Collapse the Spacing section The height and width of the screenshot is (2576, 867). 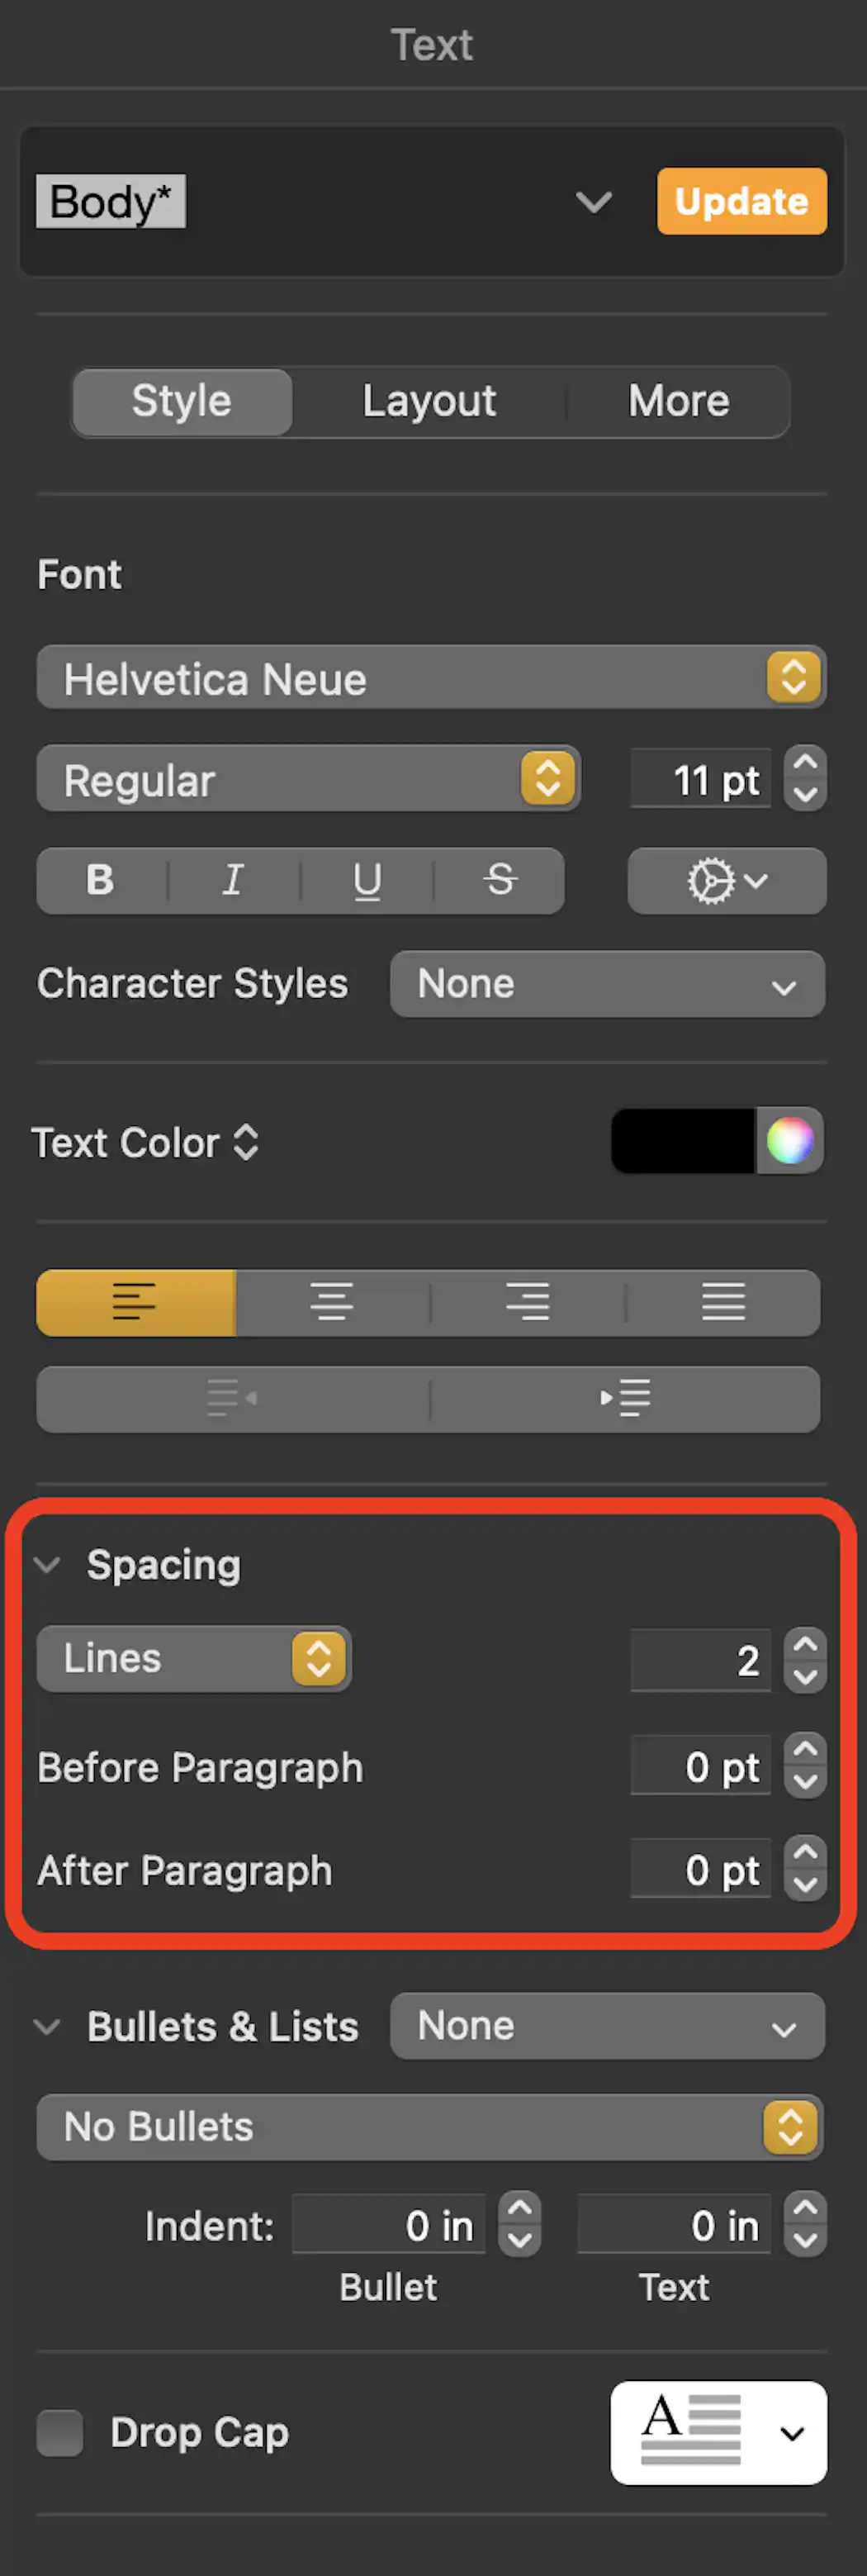pos(46,1565)
